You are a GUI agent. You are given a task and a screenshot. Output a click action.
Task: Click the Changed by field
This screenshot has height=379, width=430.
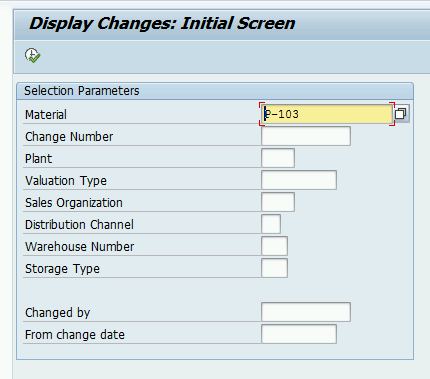click(306, 312)
